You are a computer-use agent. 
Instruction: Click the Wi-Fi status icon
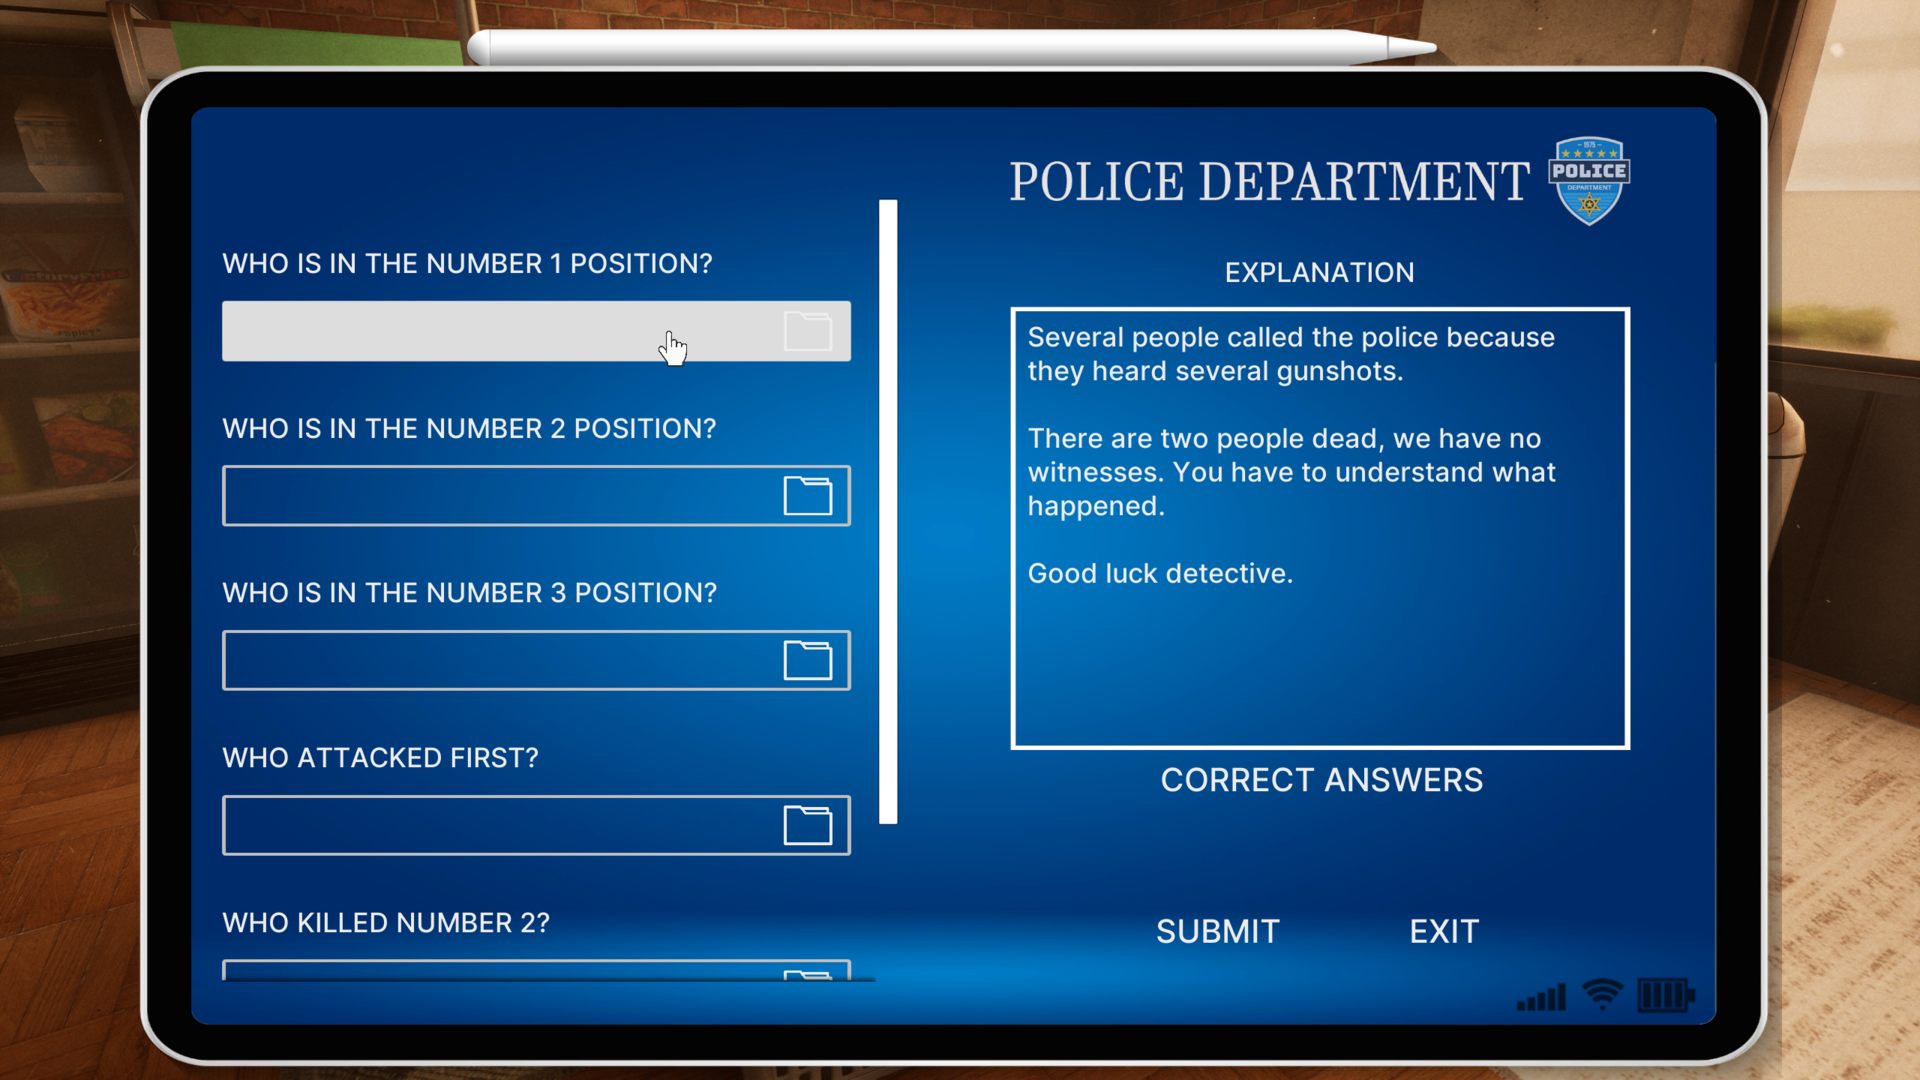1602,995
